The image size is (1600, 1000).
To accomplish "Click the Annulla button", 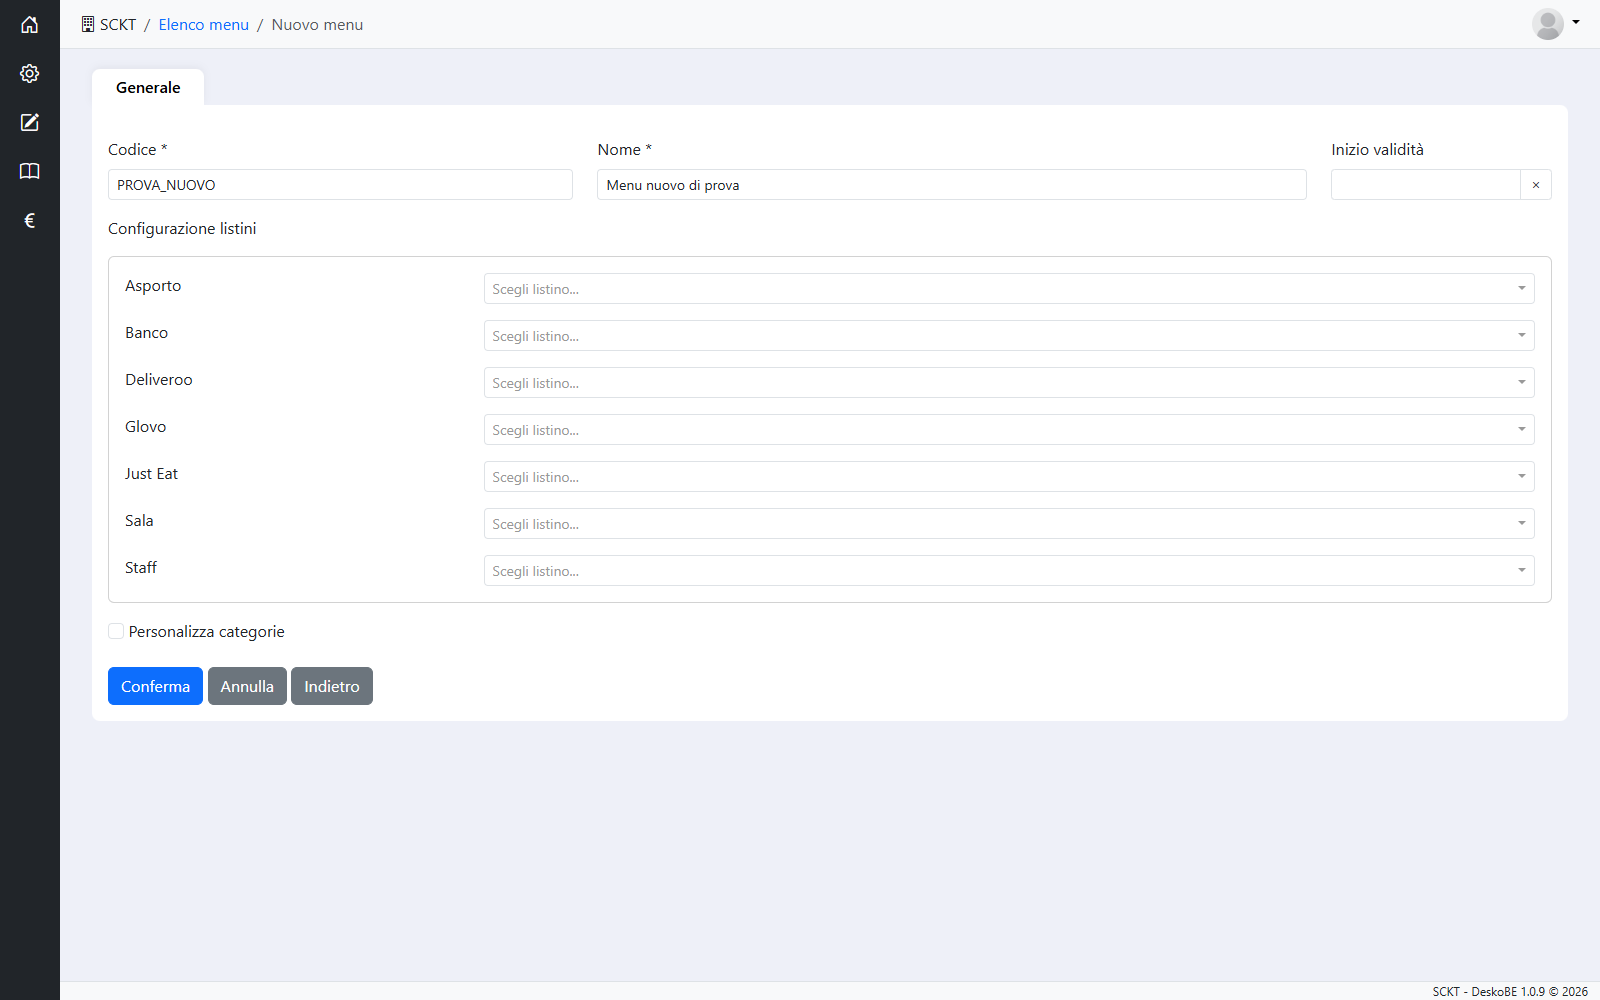I will [x=247, y=686].
